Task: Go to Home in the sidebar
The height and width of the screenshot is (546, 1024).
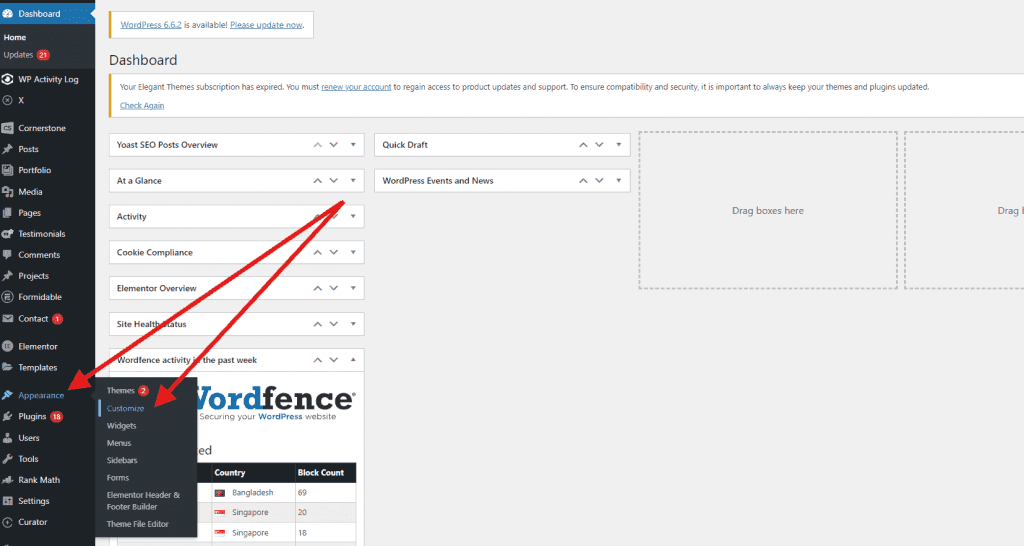Action: pos(15,37)
